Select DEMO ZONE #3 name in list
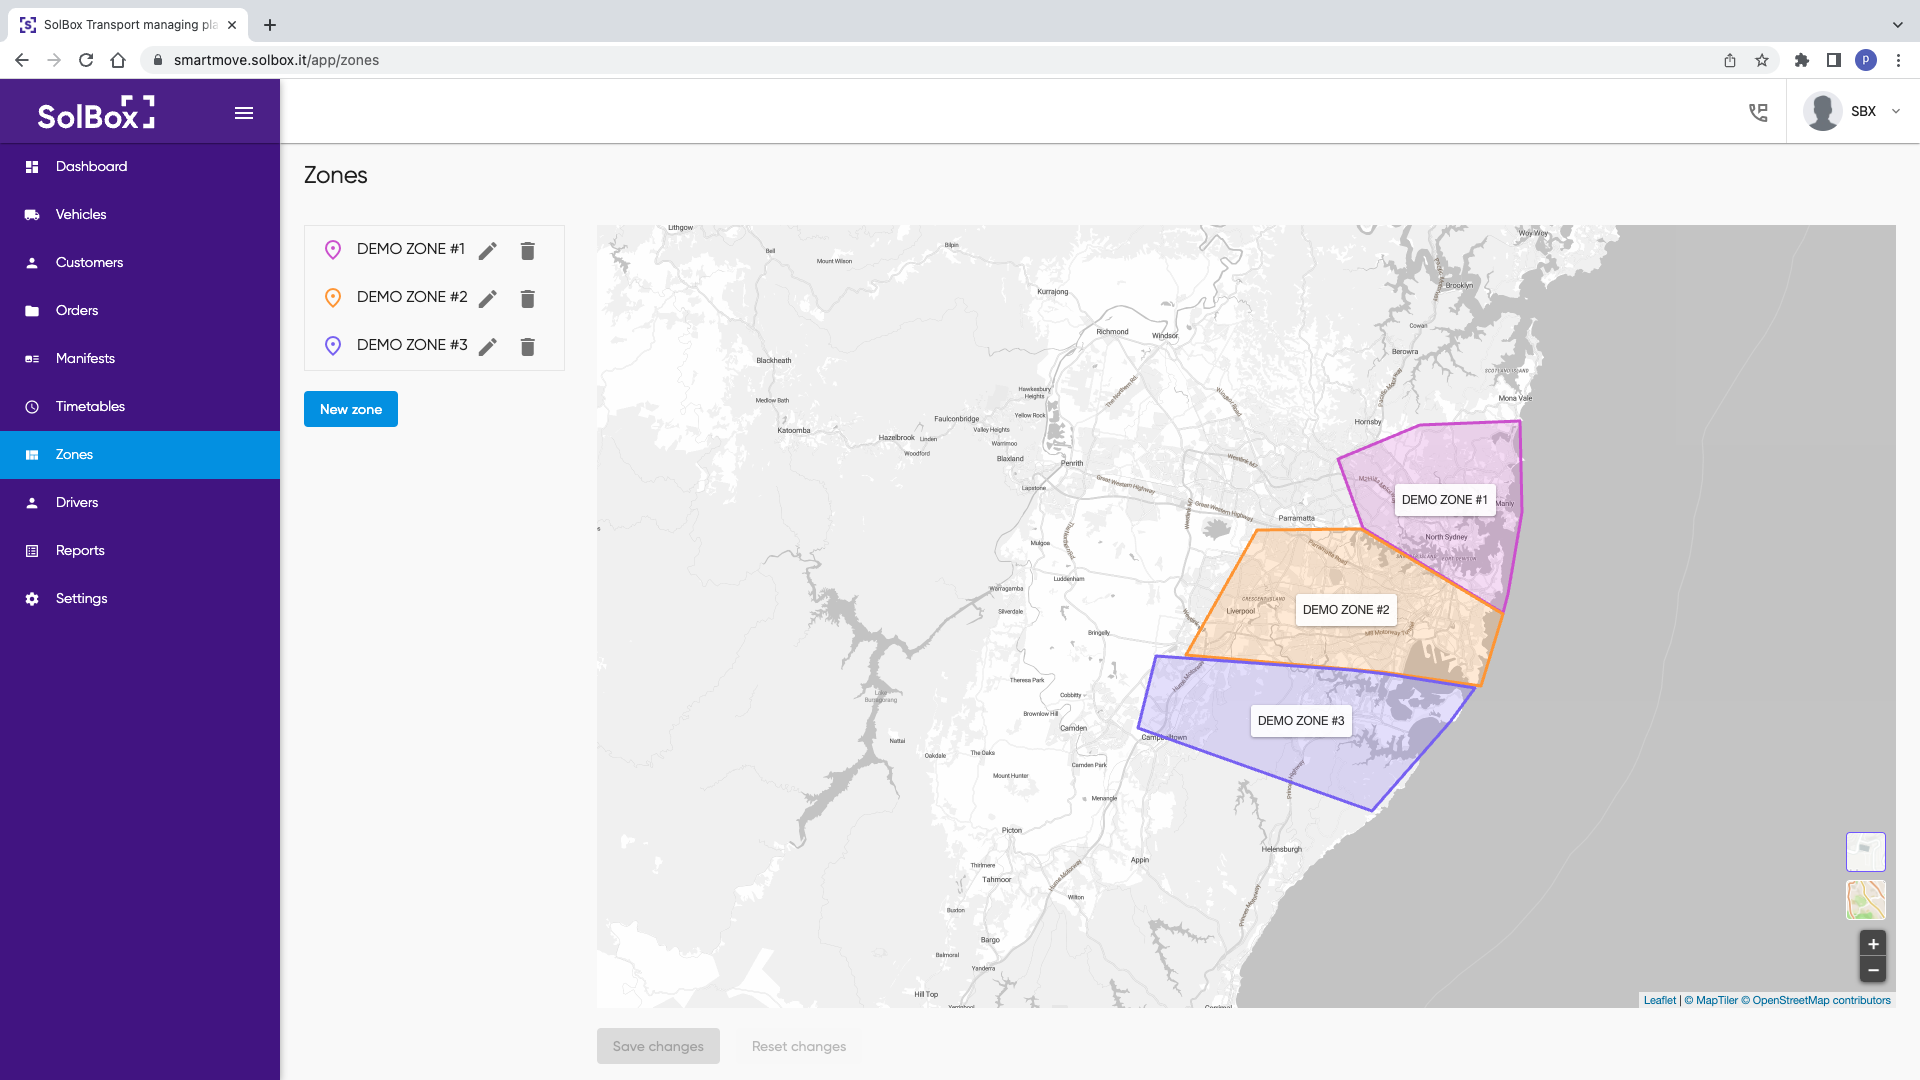 tap(412, 345)
